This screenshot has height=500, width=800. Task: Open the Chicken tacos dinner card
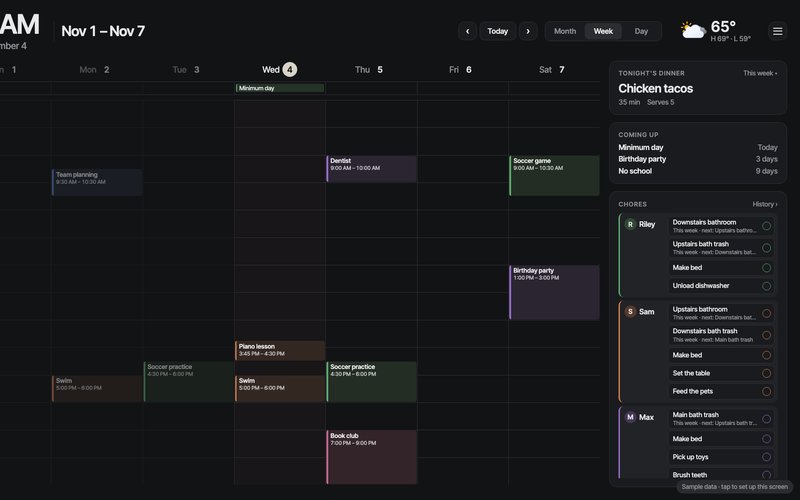click(698, 88)
